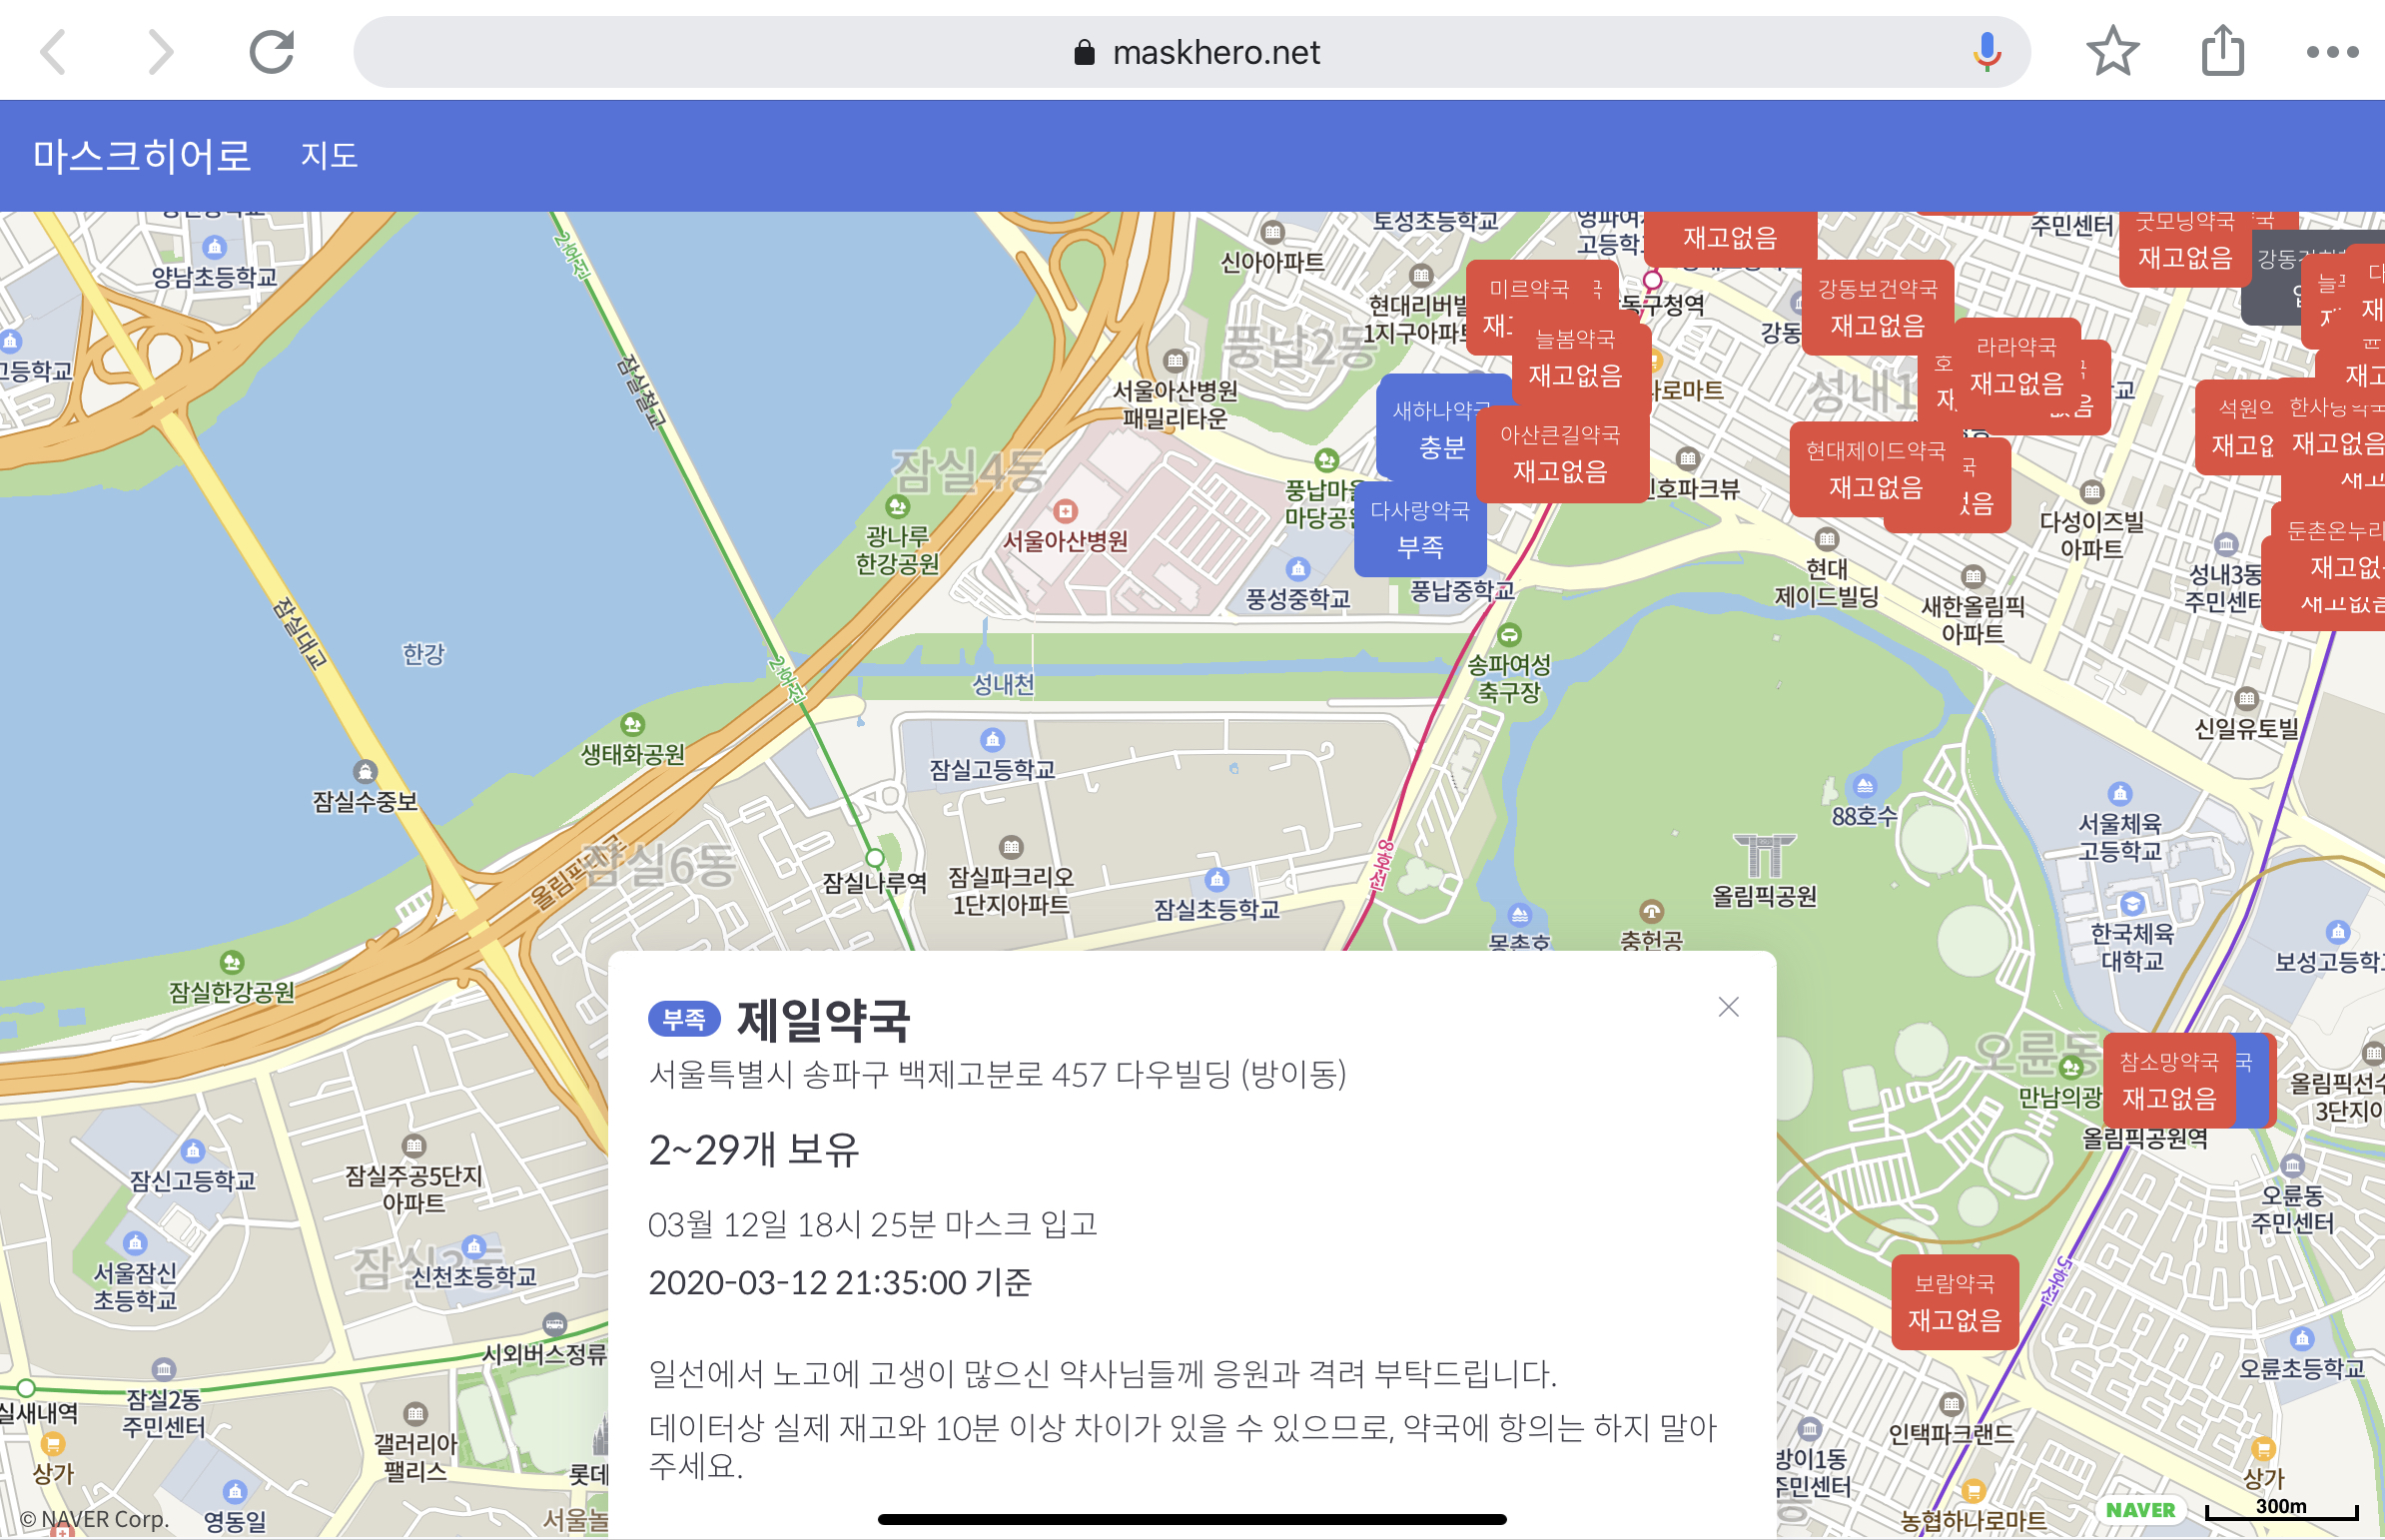Screen dimensions: 2385x1540
Task: Tap the microphone icon in address bar
Action: (x=1987, y=52)
